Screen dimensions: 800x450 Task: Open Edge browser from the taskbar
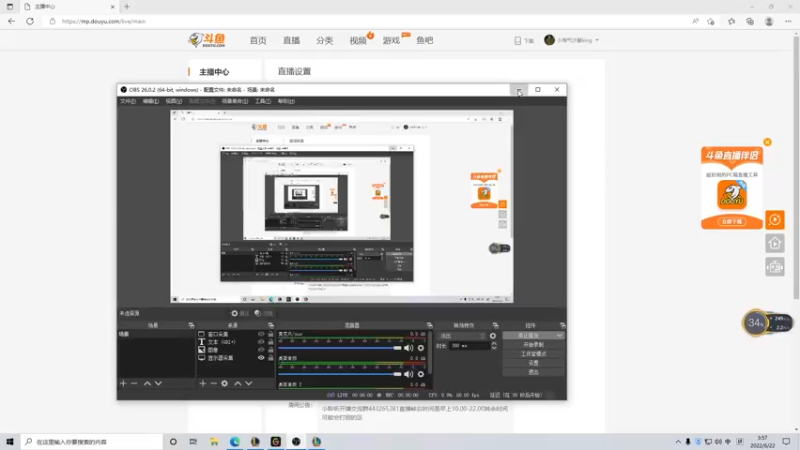(x=235, y=442)
